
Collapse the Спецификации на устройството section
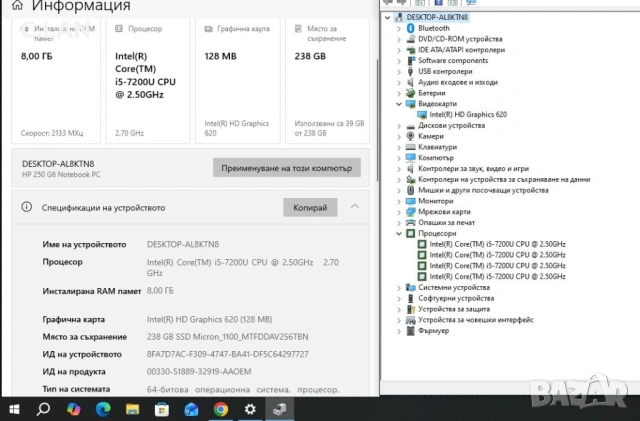pyautogui.click(x=355, y=207)
